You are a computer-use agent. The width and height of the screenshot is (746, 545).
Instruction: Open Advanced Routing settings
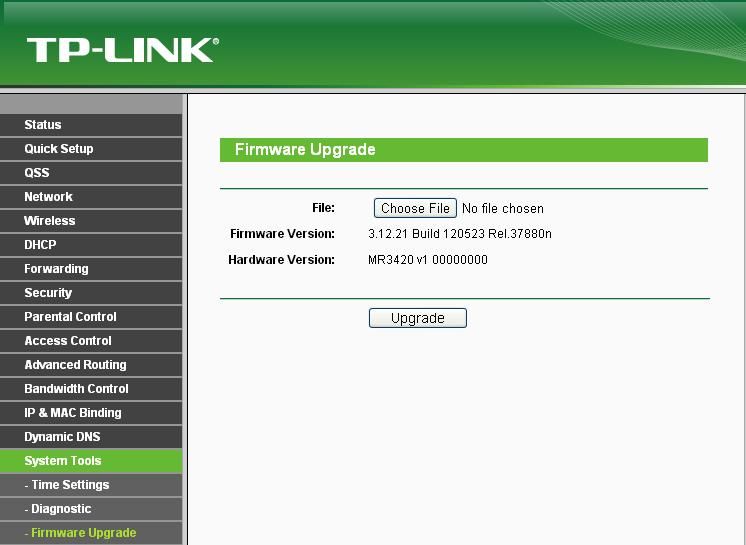[75, 365]
